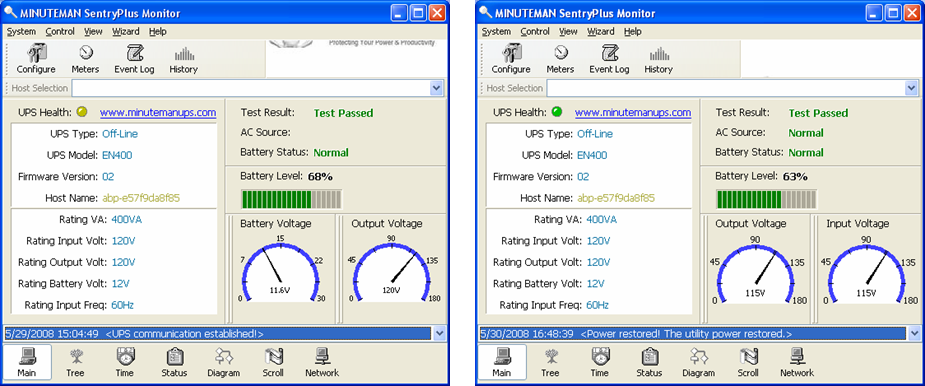The height and width of the screenshot is (386, 925).
Task: Click the Test Passed result in left window
Action: pos(343,113)
